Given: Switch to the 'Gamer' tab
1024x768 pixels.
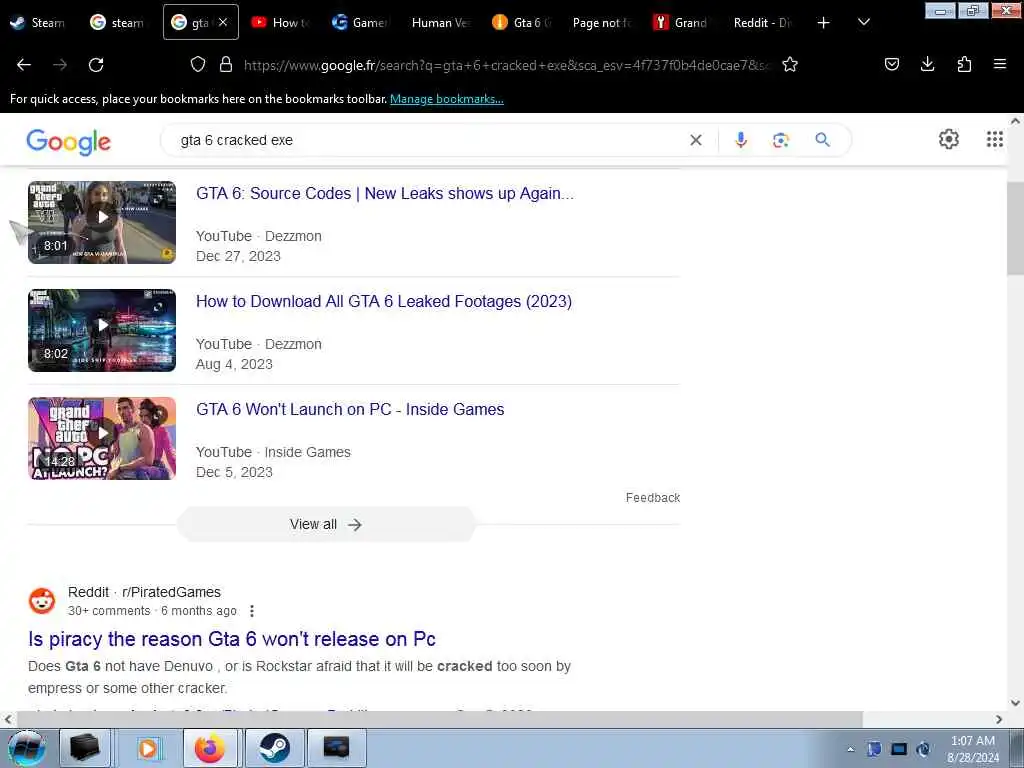Looking at the screenshot, I should (x=360, y=23).
